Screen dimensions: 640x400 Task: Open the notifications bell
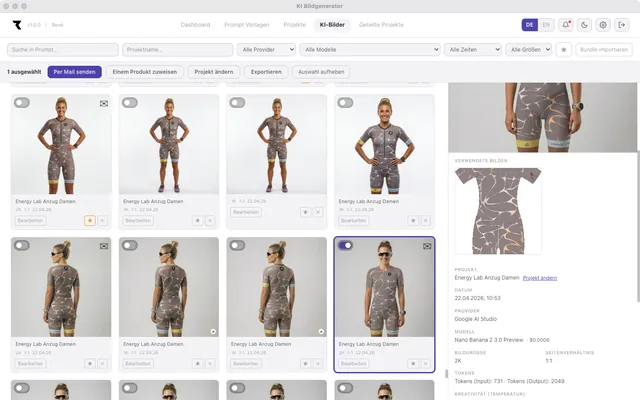(x=566, y=25)
